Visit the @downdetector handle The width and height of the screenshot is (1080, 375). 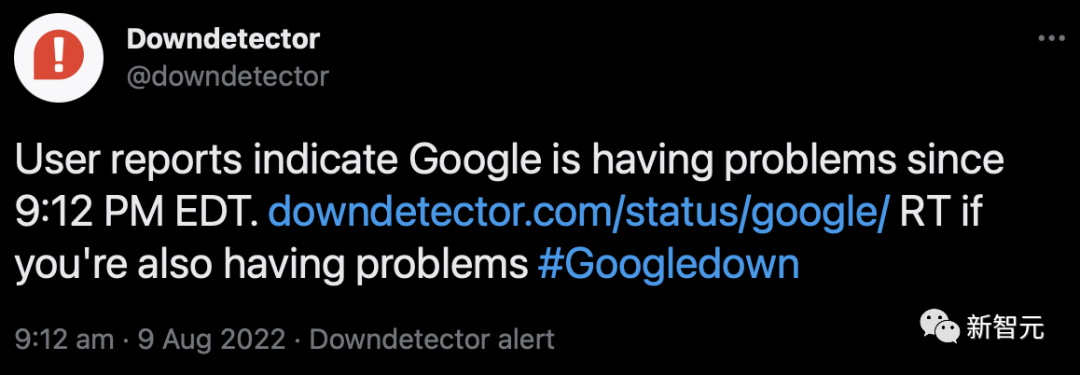[x=228, y=76]
